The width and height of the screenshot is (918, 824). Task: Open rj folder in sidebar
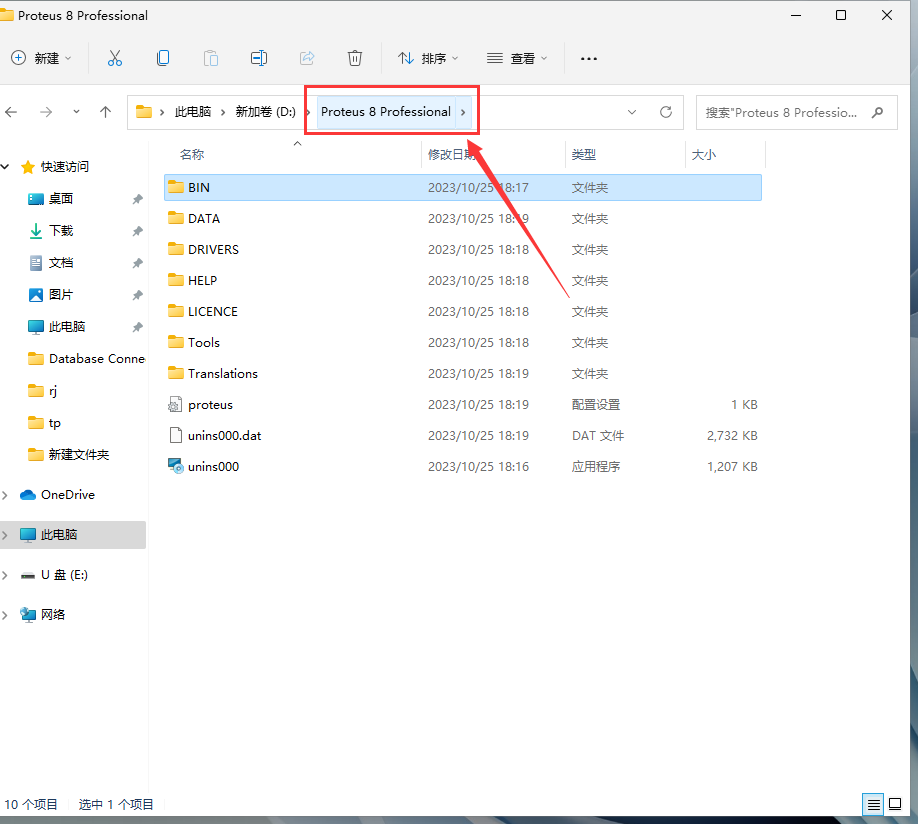[x=53, y=391]
